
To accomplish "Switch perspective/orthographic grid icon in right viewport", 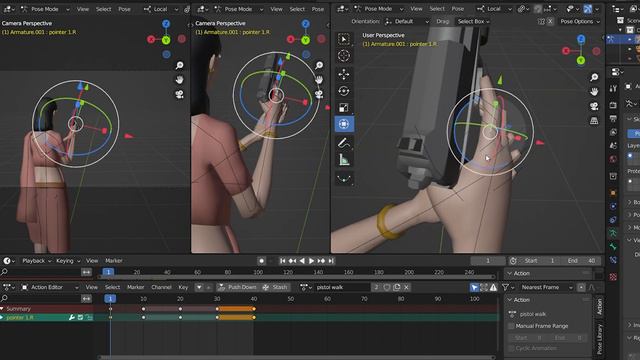I will 594,120.
